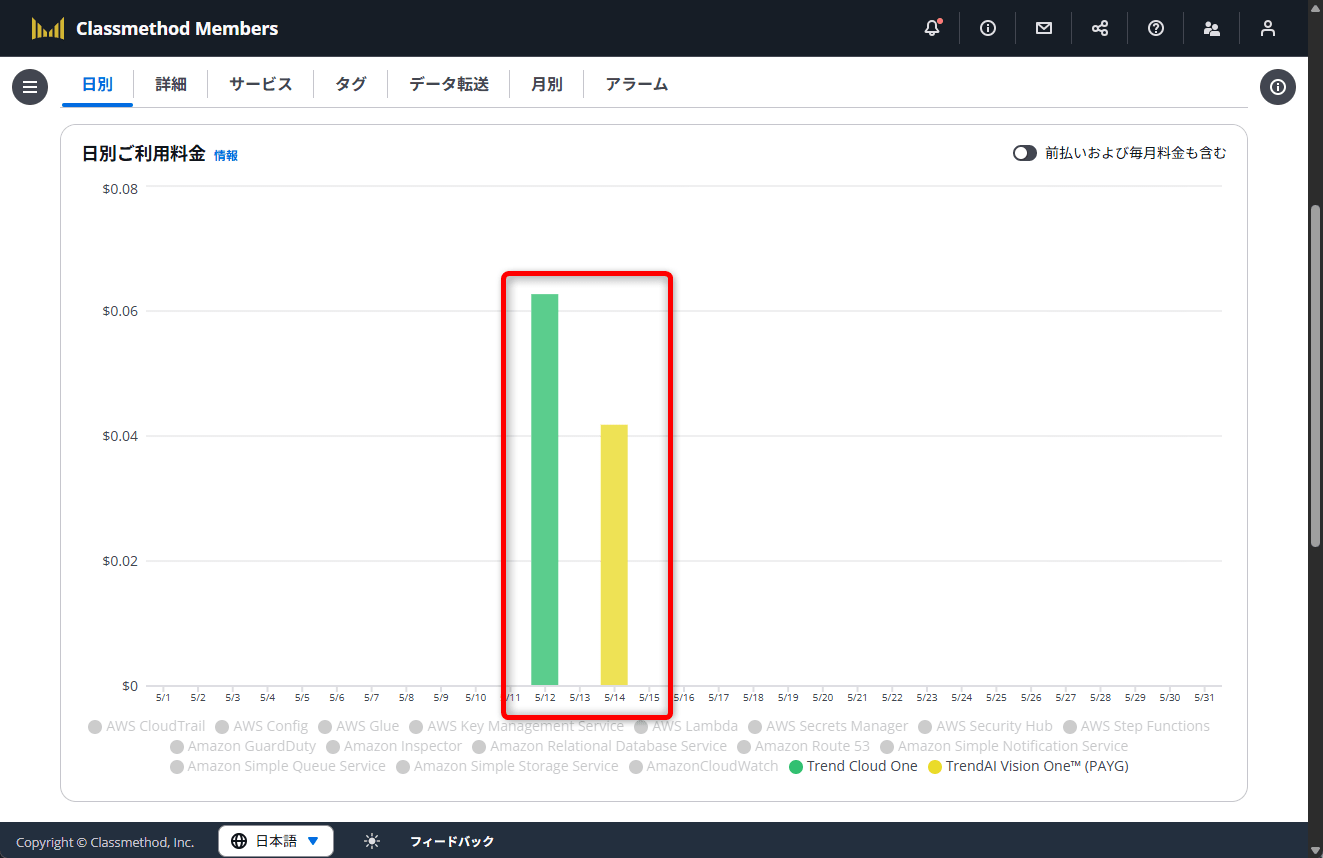The width and height of the screenshot is (1323, 858).
Task: Click the 5/1 date label on the x-axis
Action: tap(163, 698)
